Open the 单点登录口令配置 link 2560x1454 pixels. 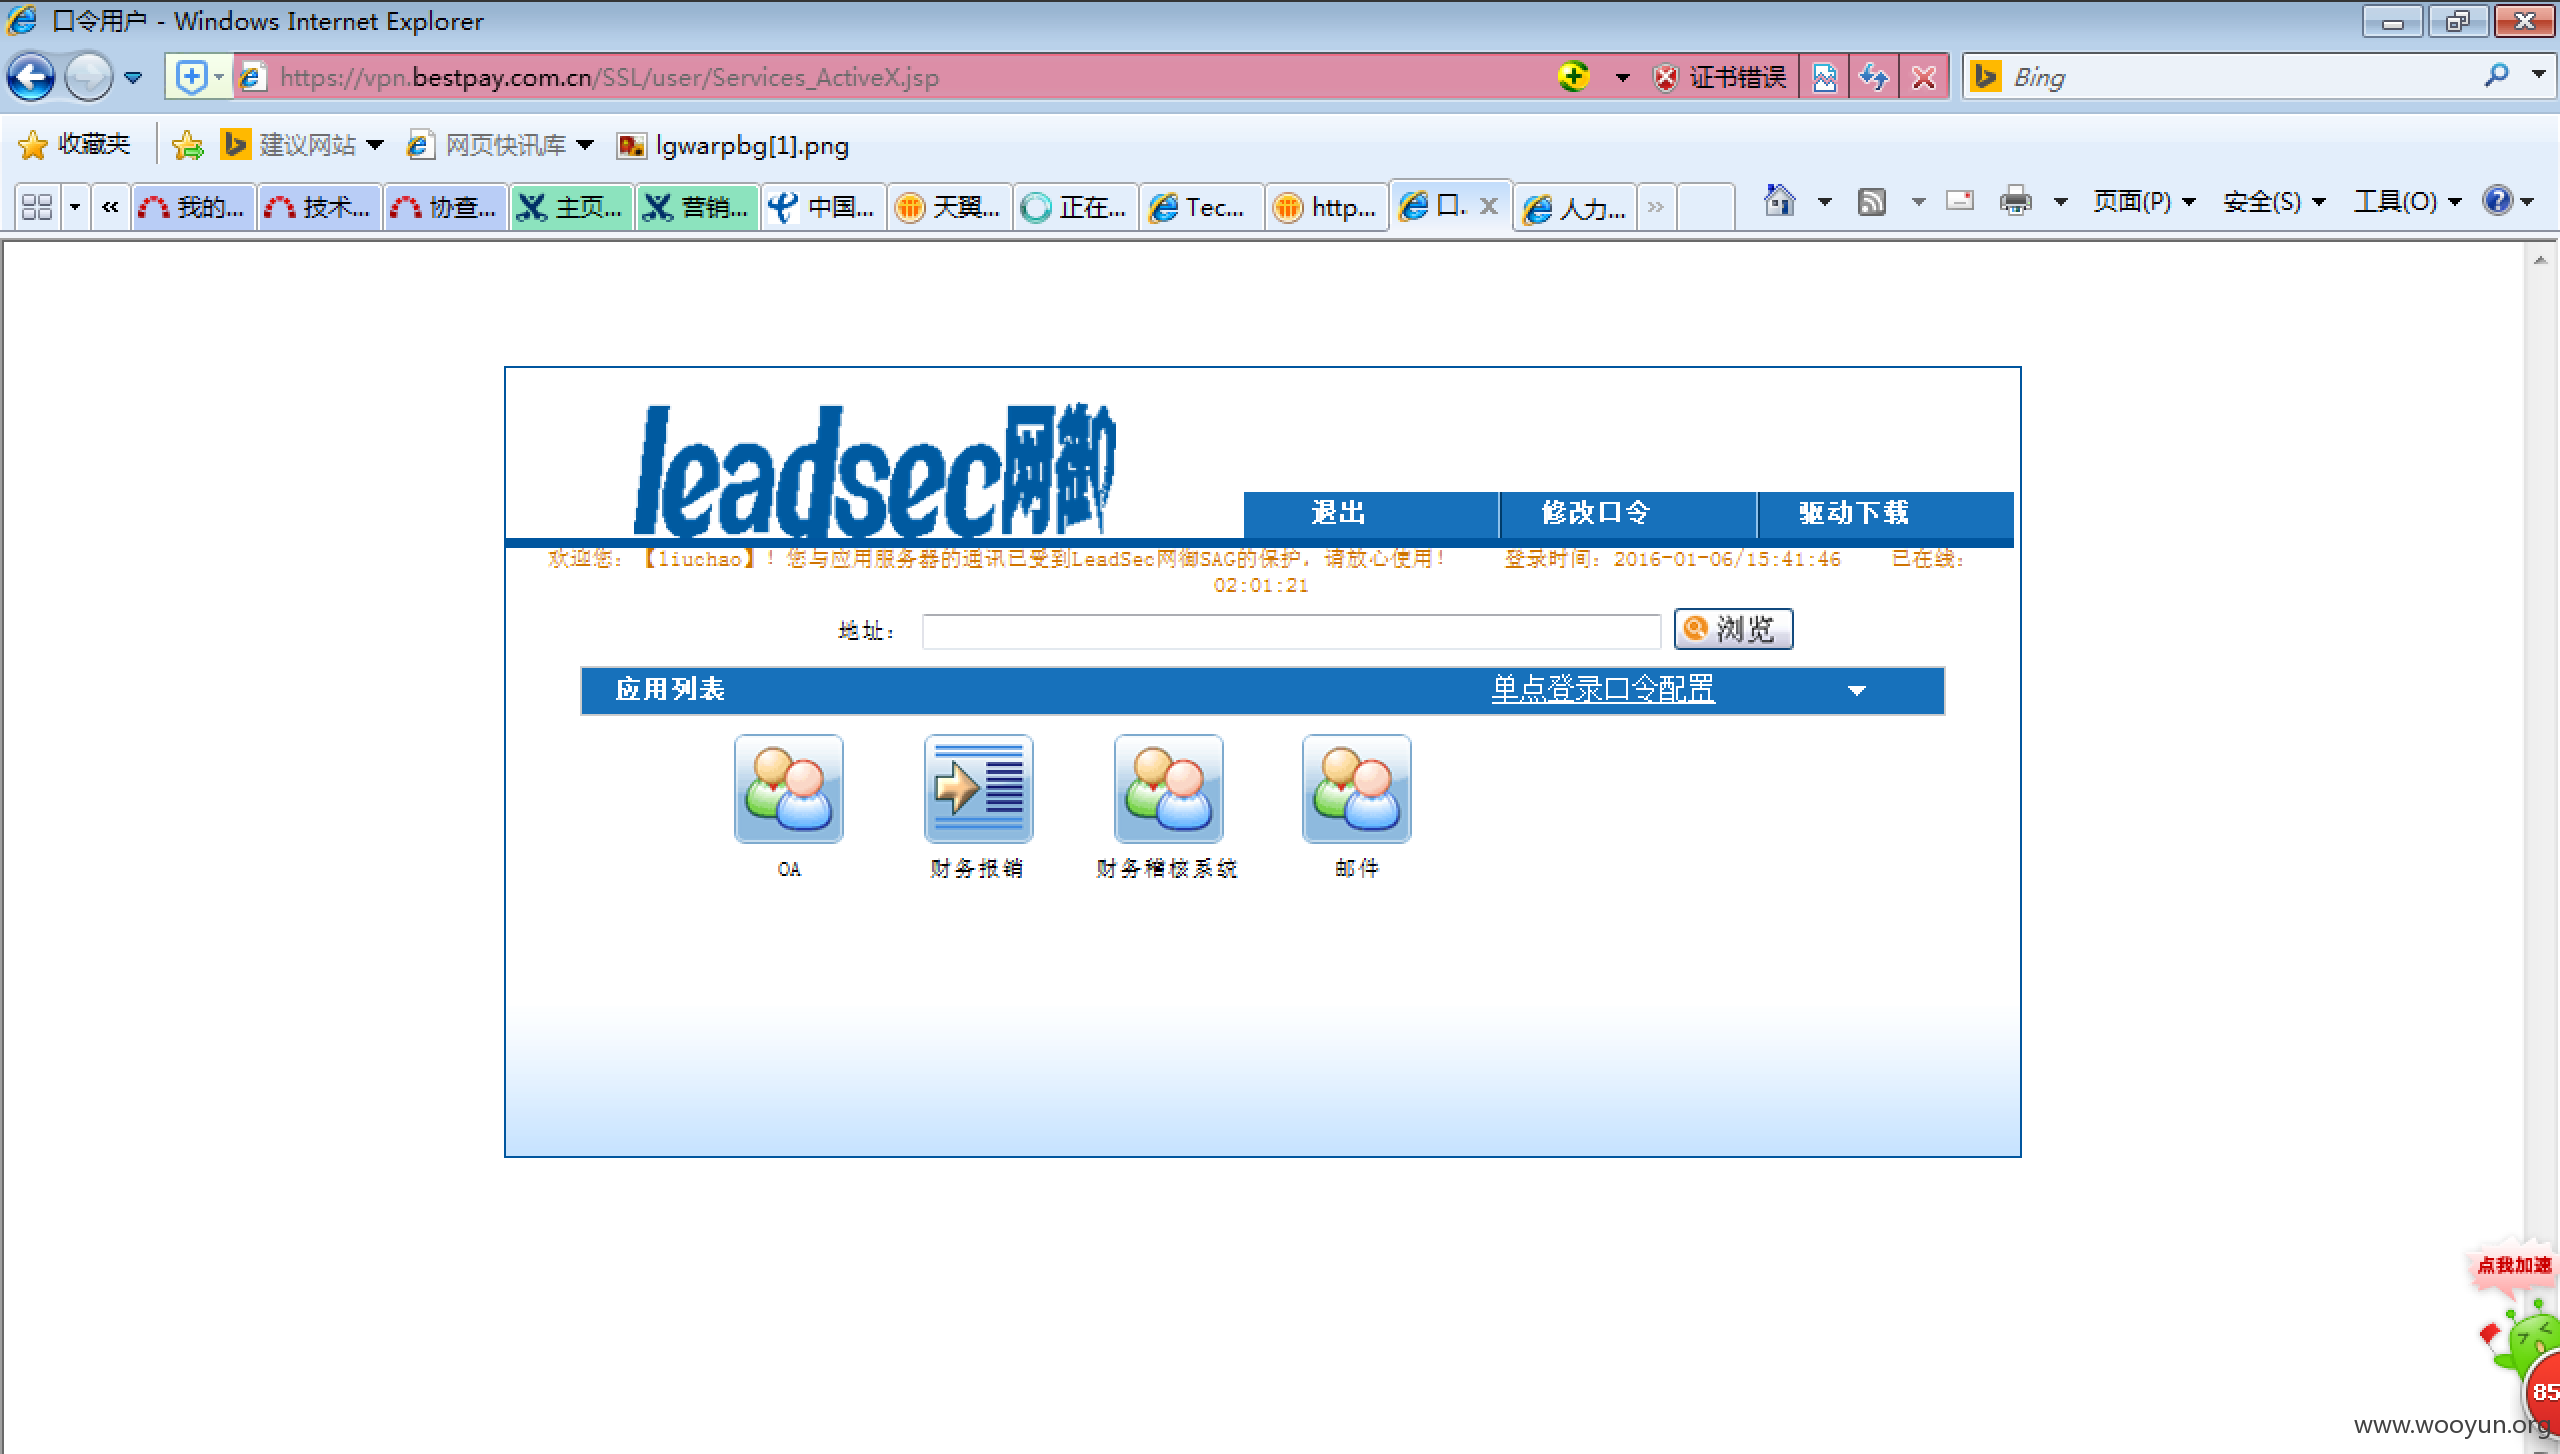pos(1603,689)
